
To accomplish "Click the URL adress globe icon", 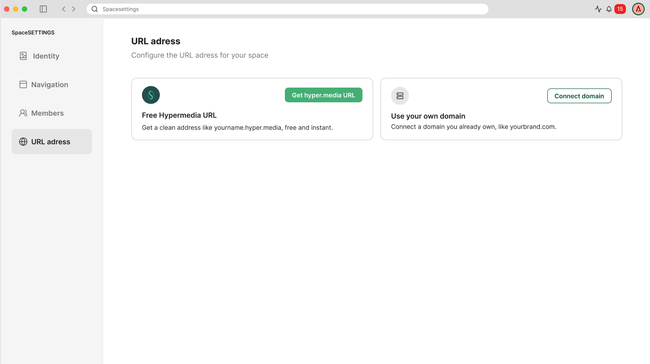I will (23, 142).
